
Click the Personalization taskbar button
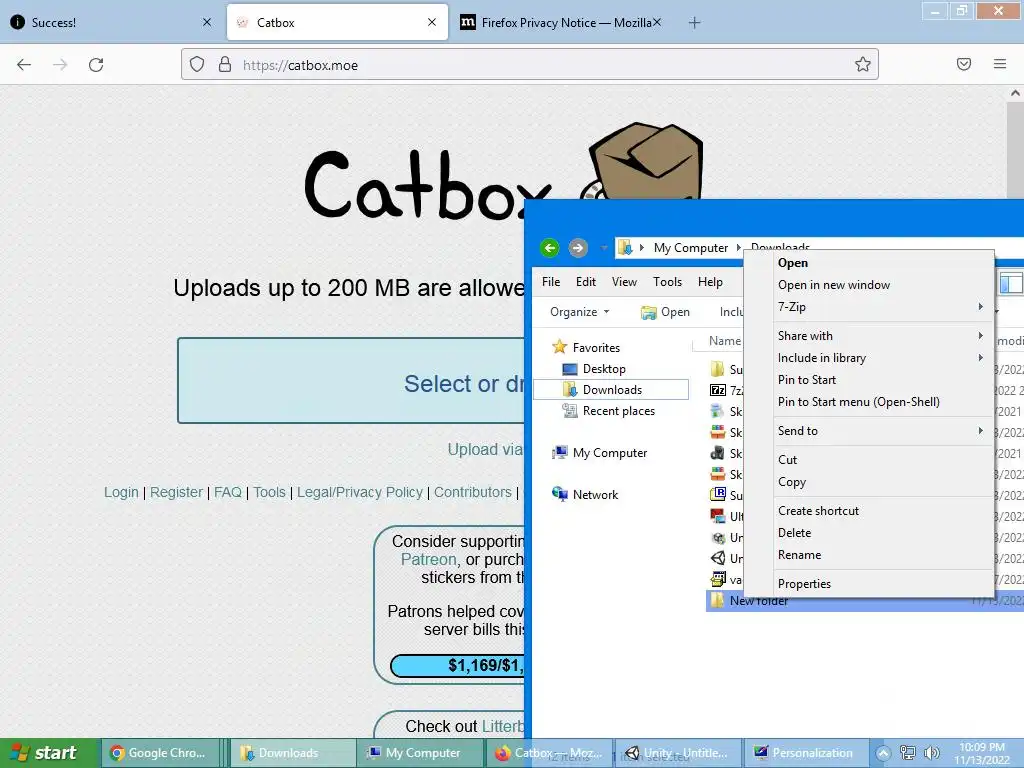(x=805, y=753)
